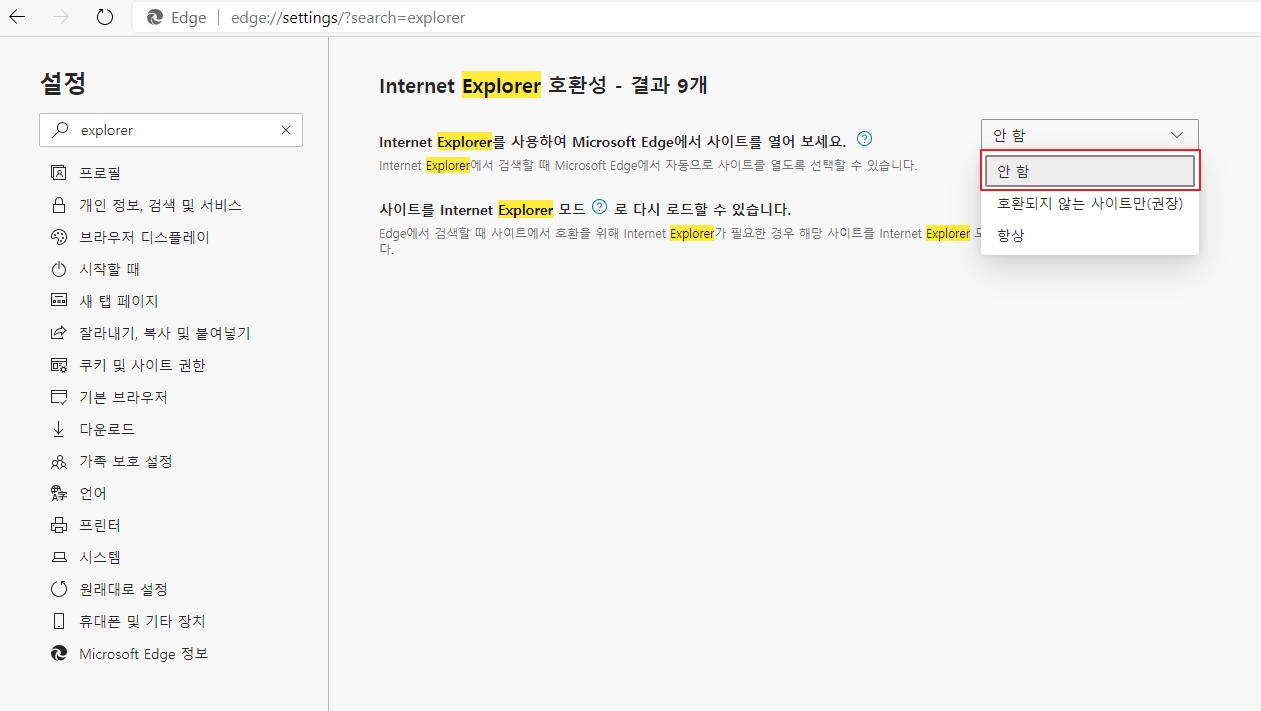Open 브라우저 디스플레이 settings section
Screen dimensions: 1261x711
[144, 237]
